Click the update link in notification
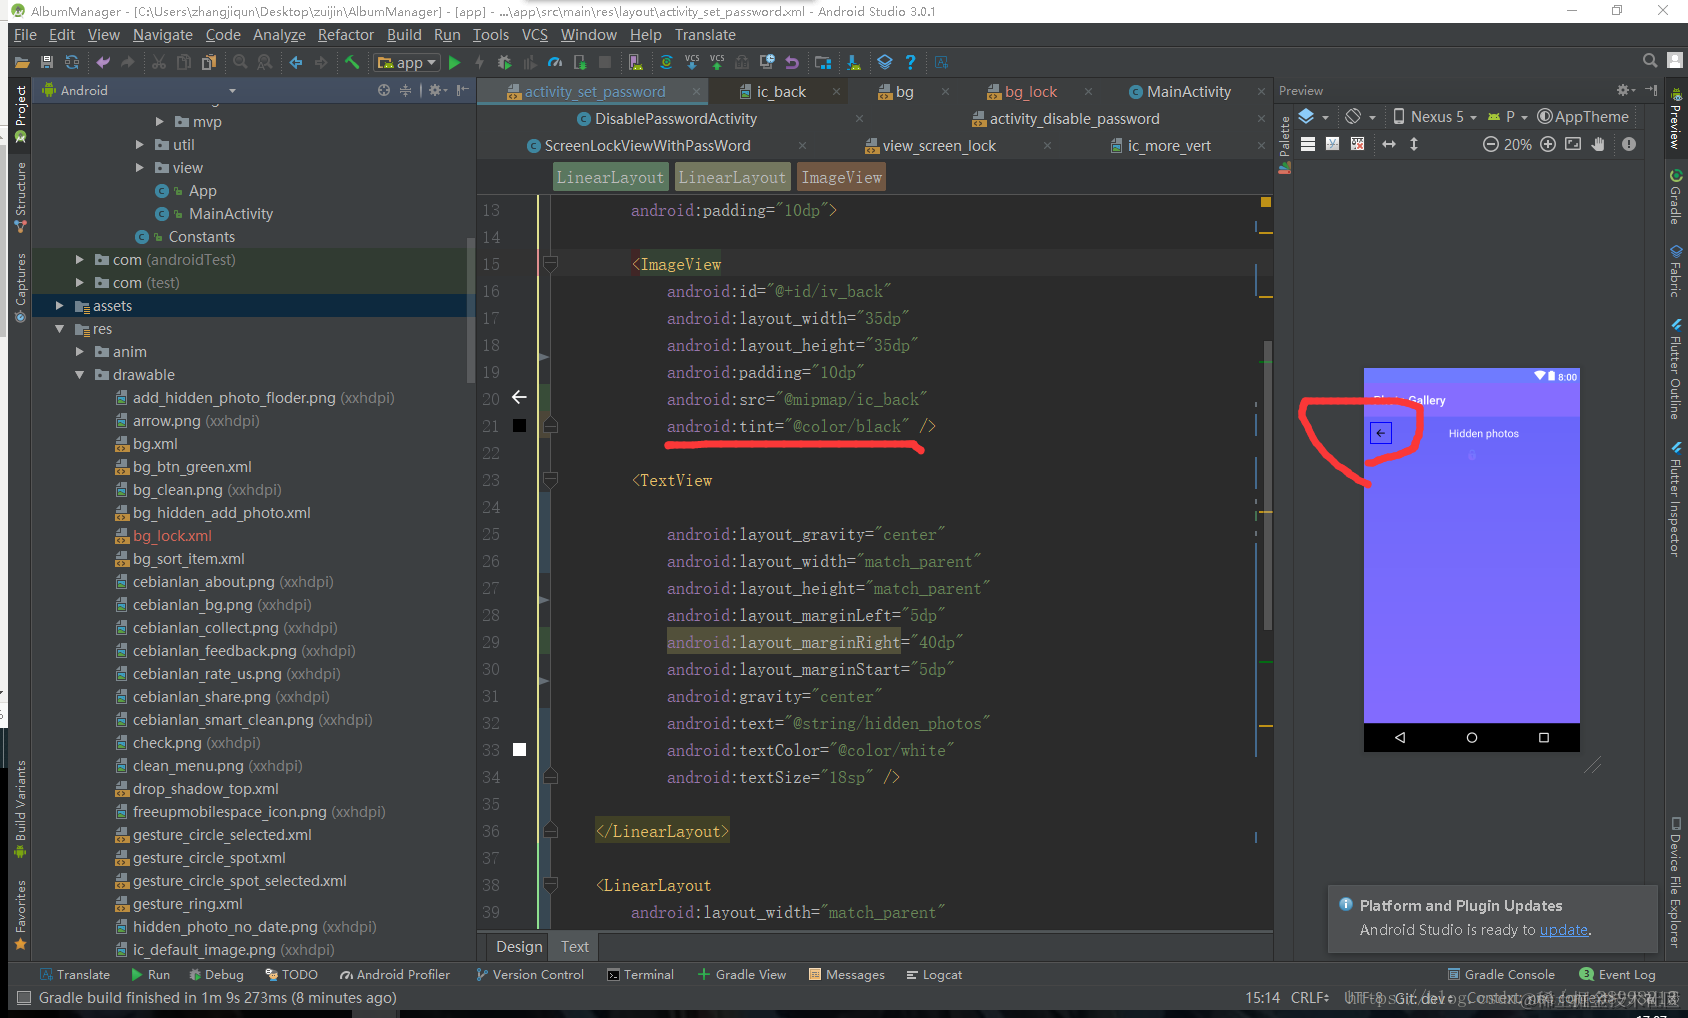The image size is (1688, 1018). 1564,930
